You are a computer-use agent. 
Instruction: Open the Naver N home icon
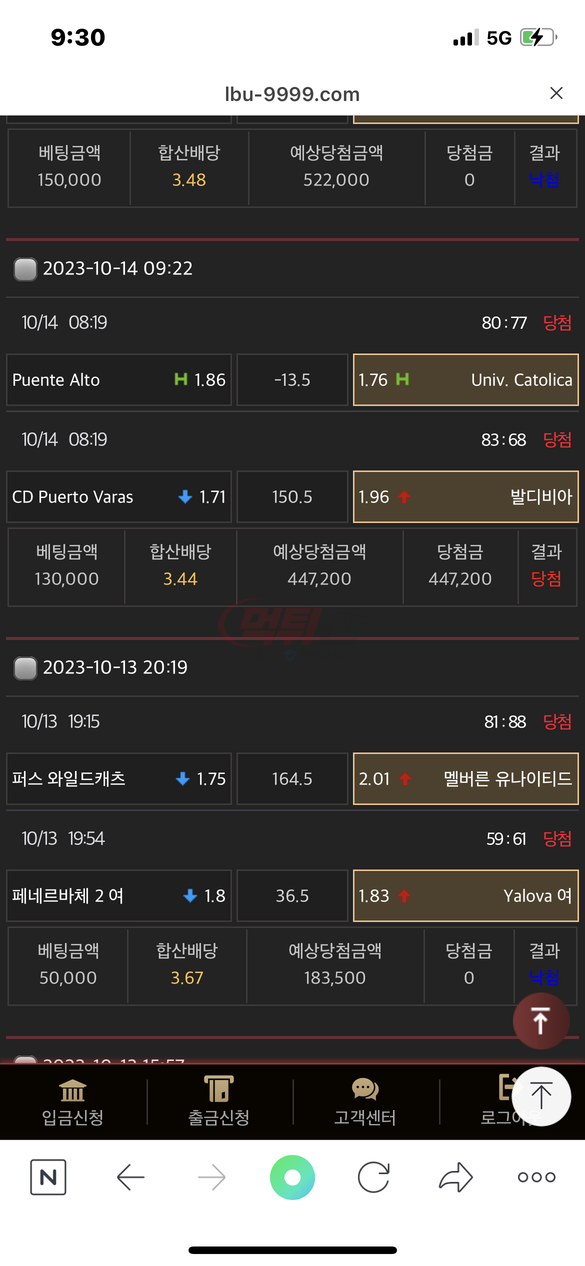(48, 1177)
